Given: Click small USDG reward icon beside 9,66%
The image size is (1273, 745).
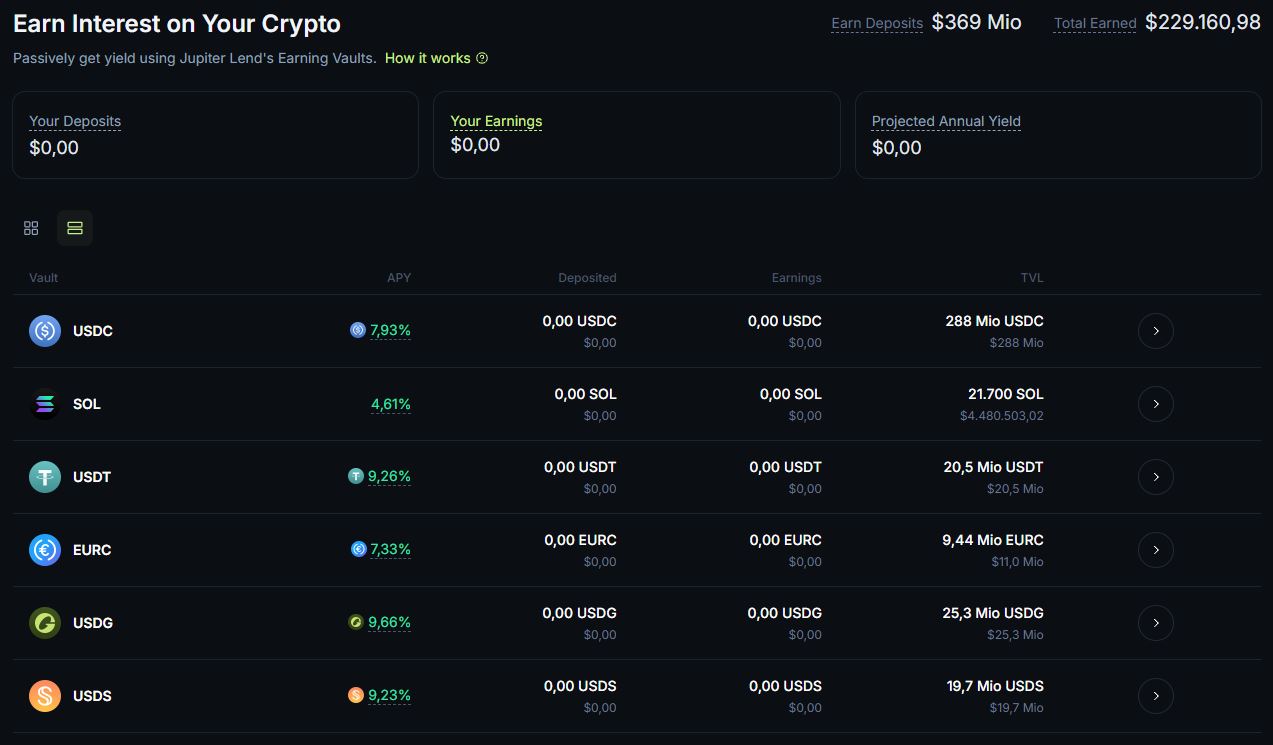Looking at the screenshot, I should (356, 622).
